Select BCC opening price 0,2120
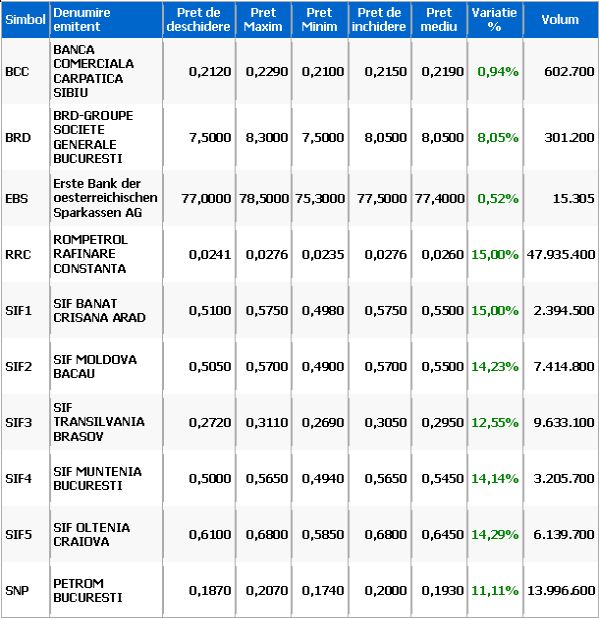The width and height of the screenshot is (599, 619). point(210,72)
